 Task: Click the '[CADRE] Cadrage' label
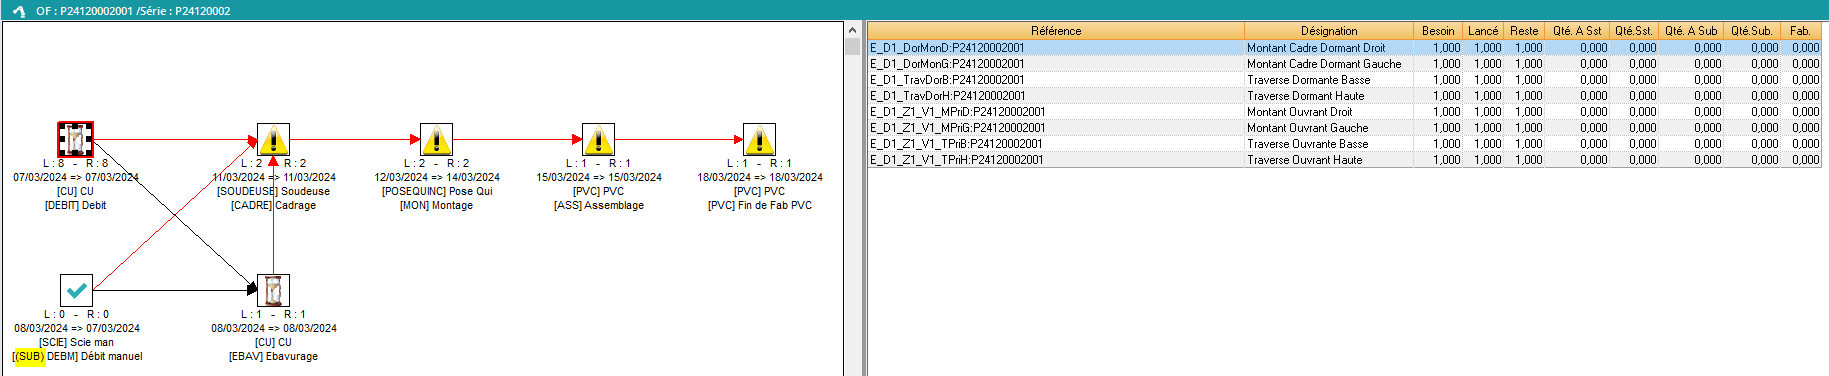(273, 205)
